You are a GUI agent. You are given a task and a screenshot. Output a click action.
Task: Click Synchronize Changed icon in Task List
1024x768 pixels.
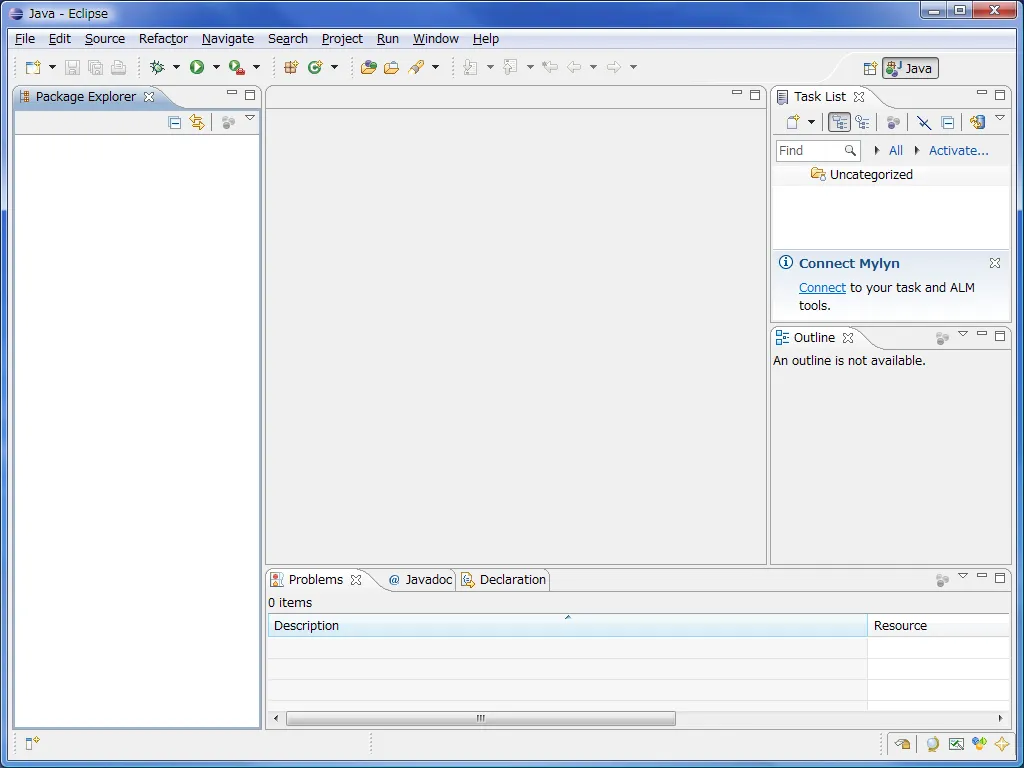click(x=977, y=122)
